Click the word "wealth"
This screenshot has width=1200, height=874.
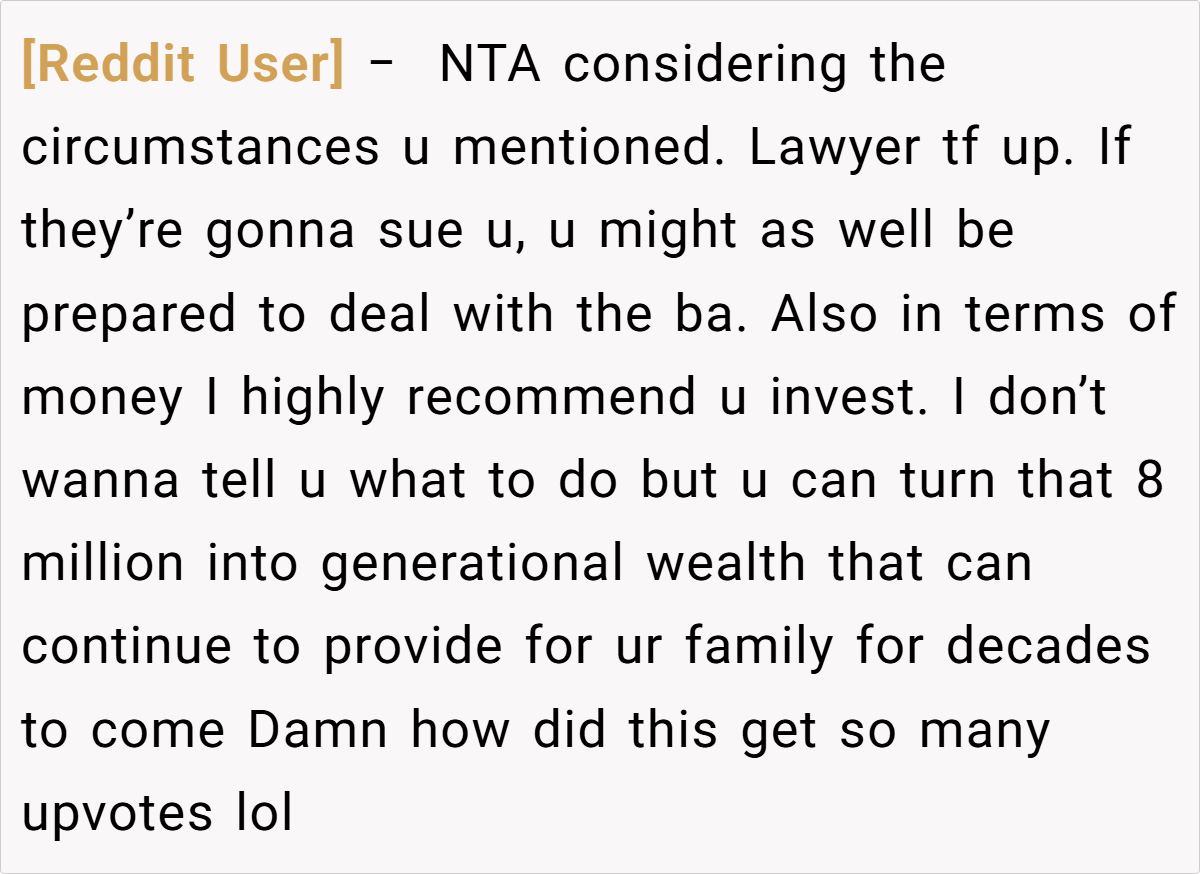(725, 565)
